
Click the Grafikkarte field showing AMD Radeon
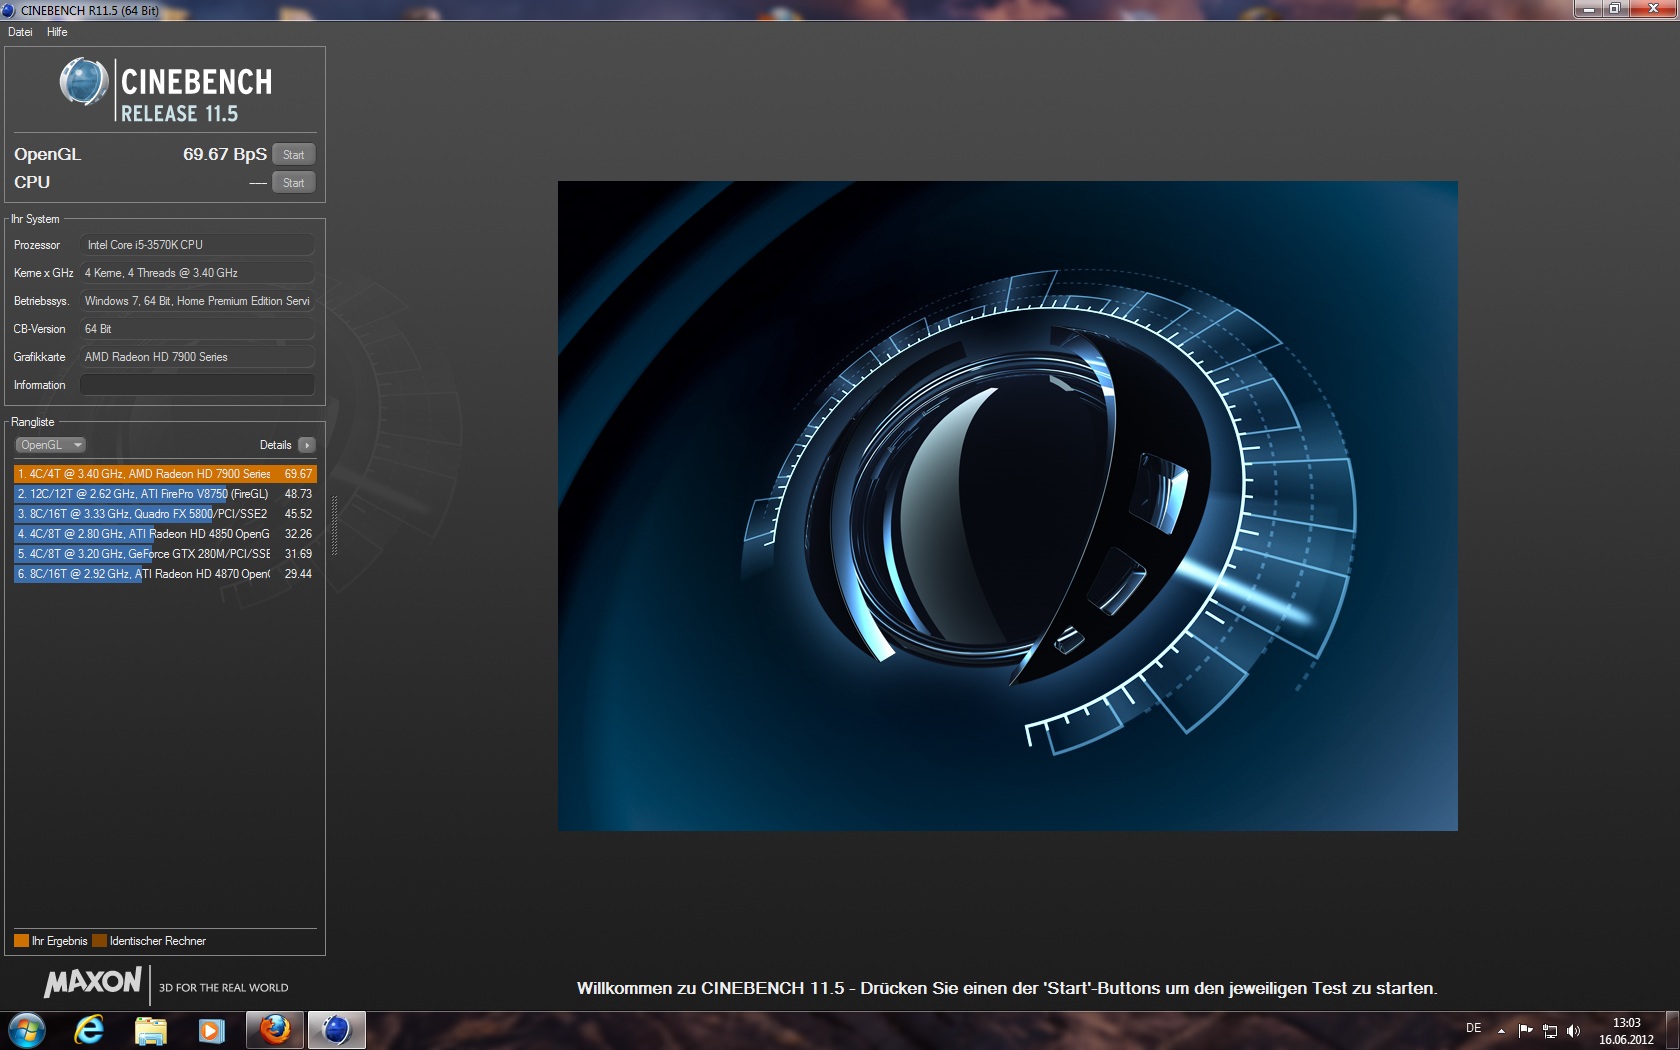click(x=197, y=357)
